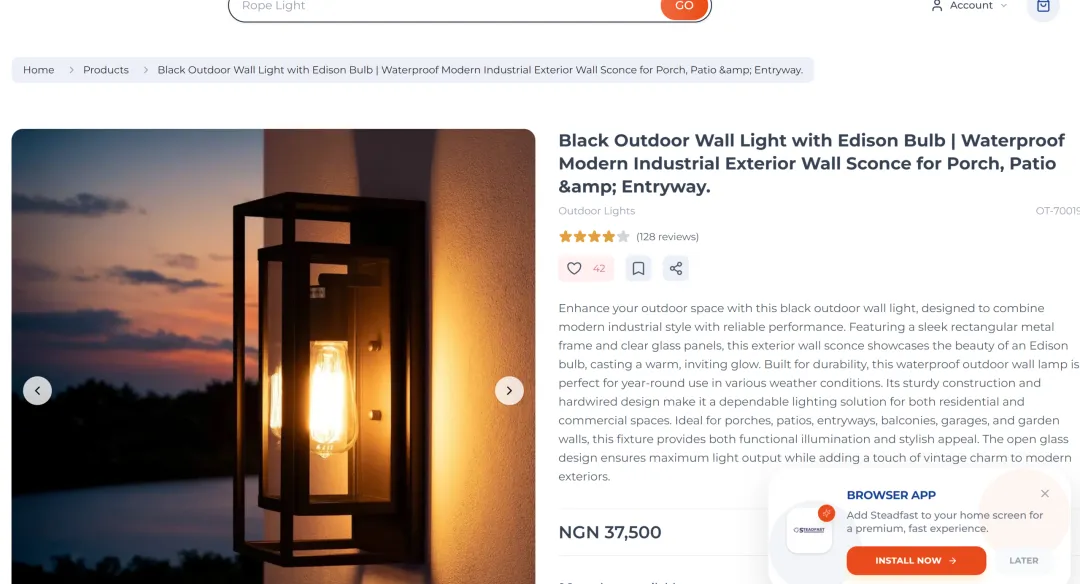Show next product image arrow

point(509,390)
